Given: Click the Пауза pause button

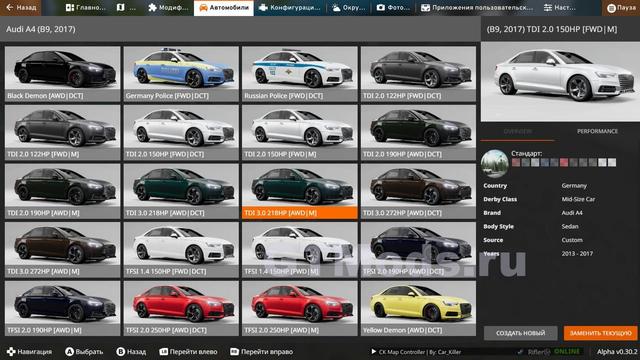Looking at the screenshot, I should (621, 8).
